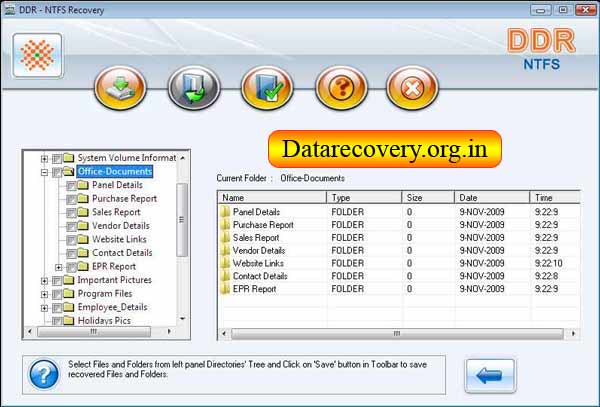Select Sales Report label in the tree
The width and height of the screenshot is (600, 407).
click(x=116, y=212)
